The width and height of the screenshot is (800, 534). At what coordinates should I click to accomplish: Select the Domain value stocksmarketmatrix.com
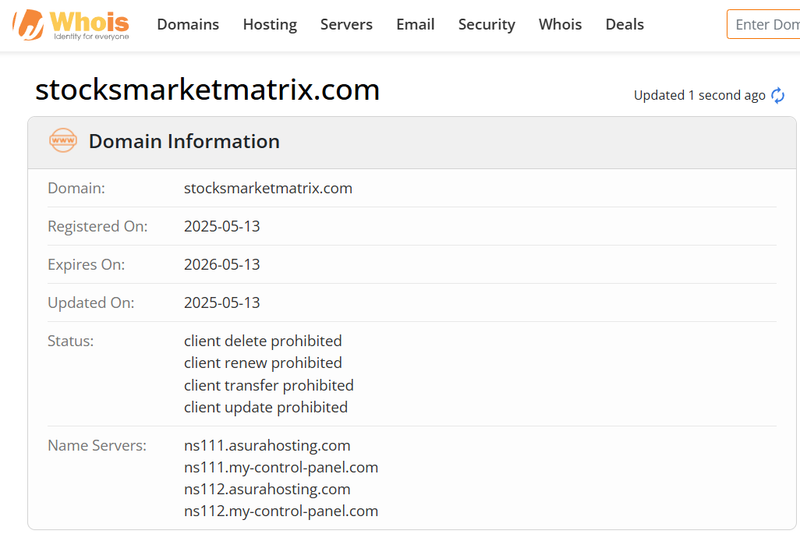pyautogui.click(x=268, y=188)
